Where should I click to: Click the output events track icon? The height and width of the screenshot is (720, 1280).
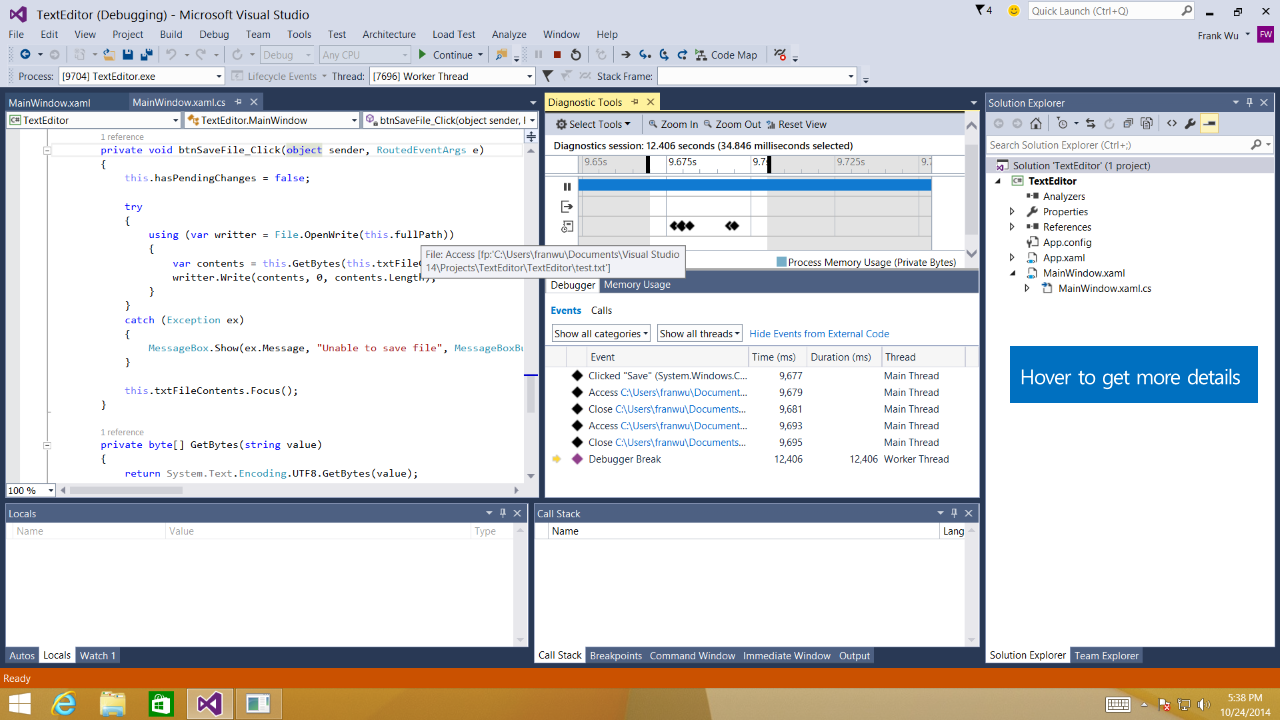pos(567,206)
